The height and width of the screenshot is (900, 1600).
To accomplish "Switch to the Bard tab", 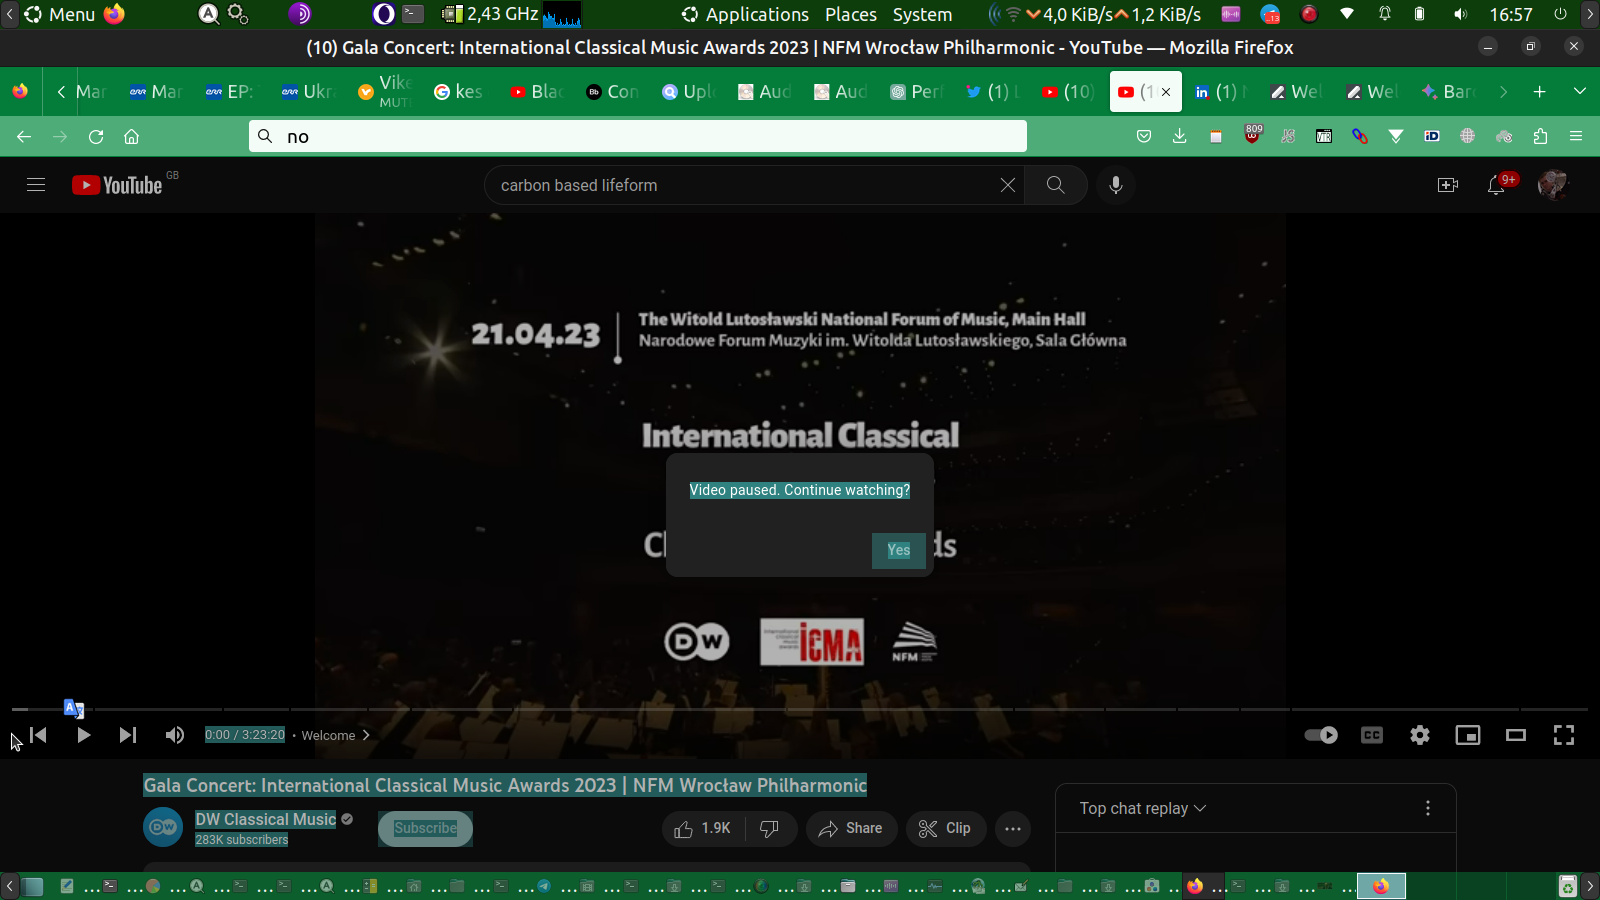I will click(1448, 92).
